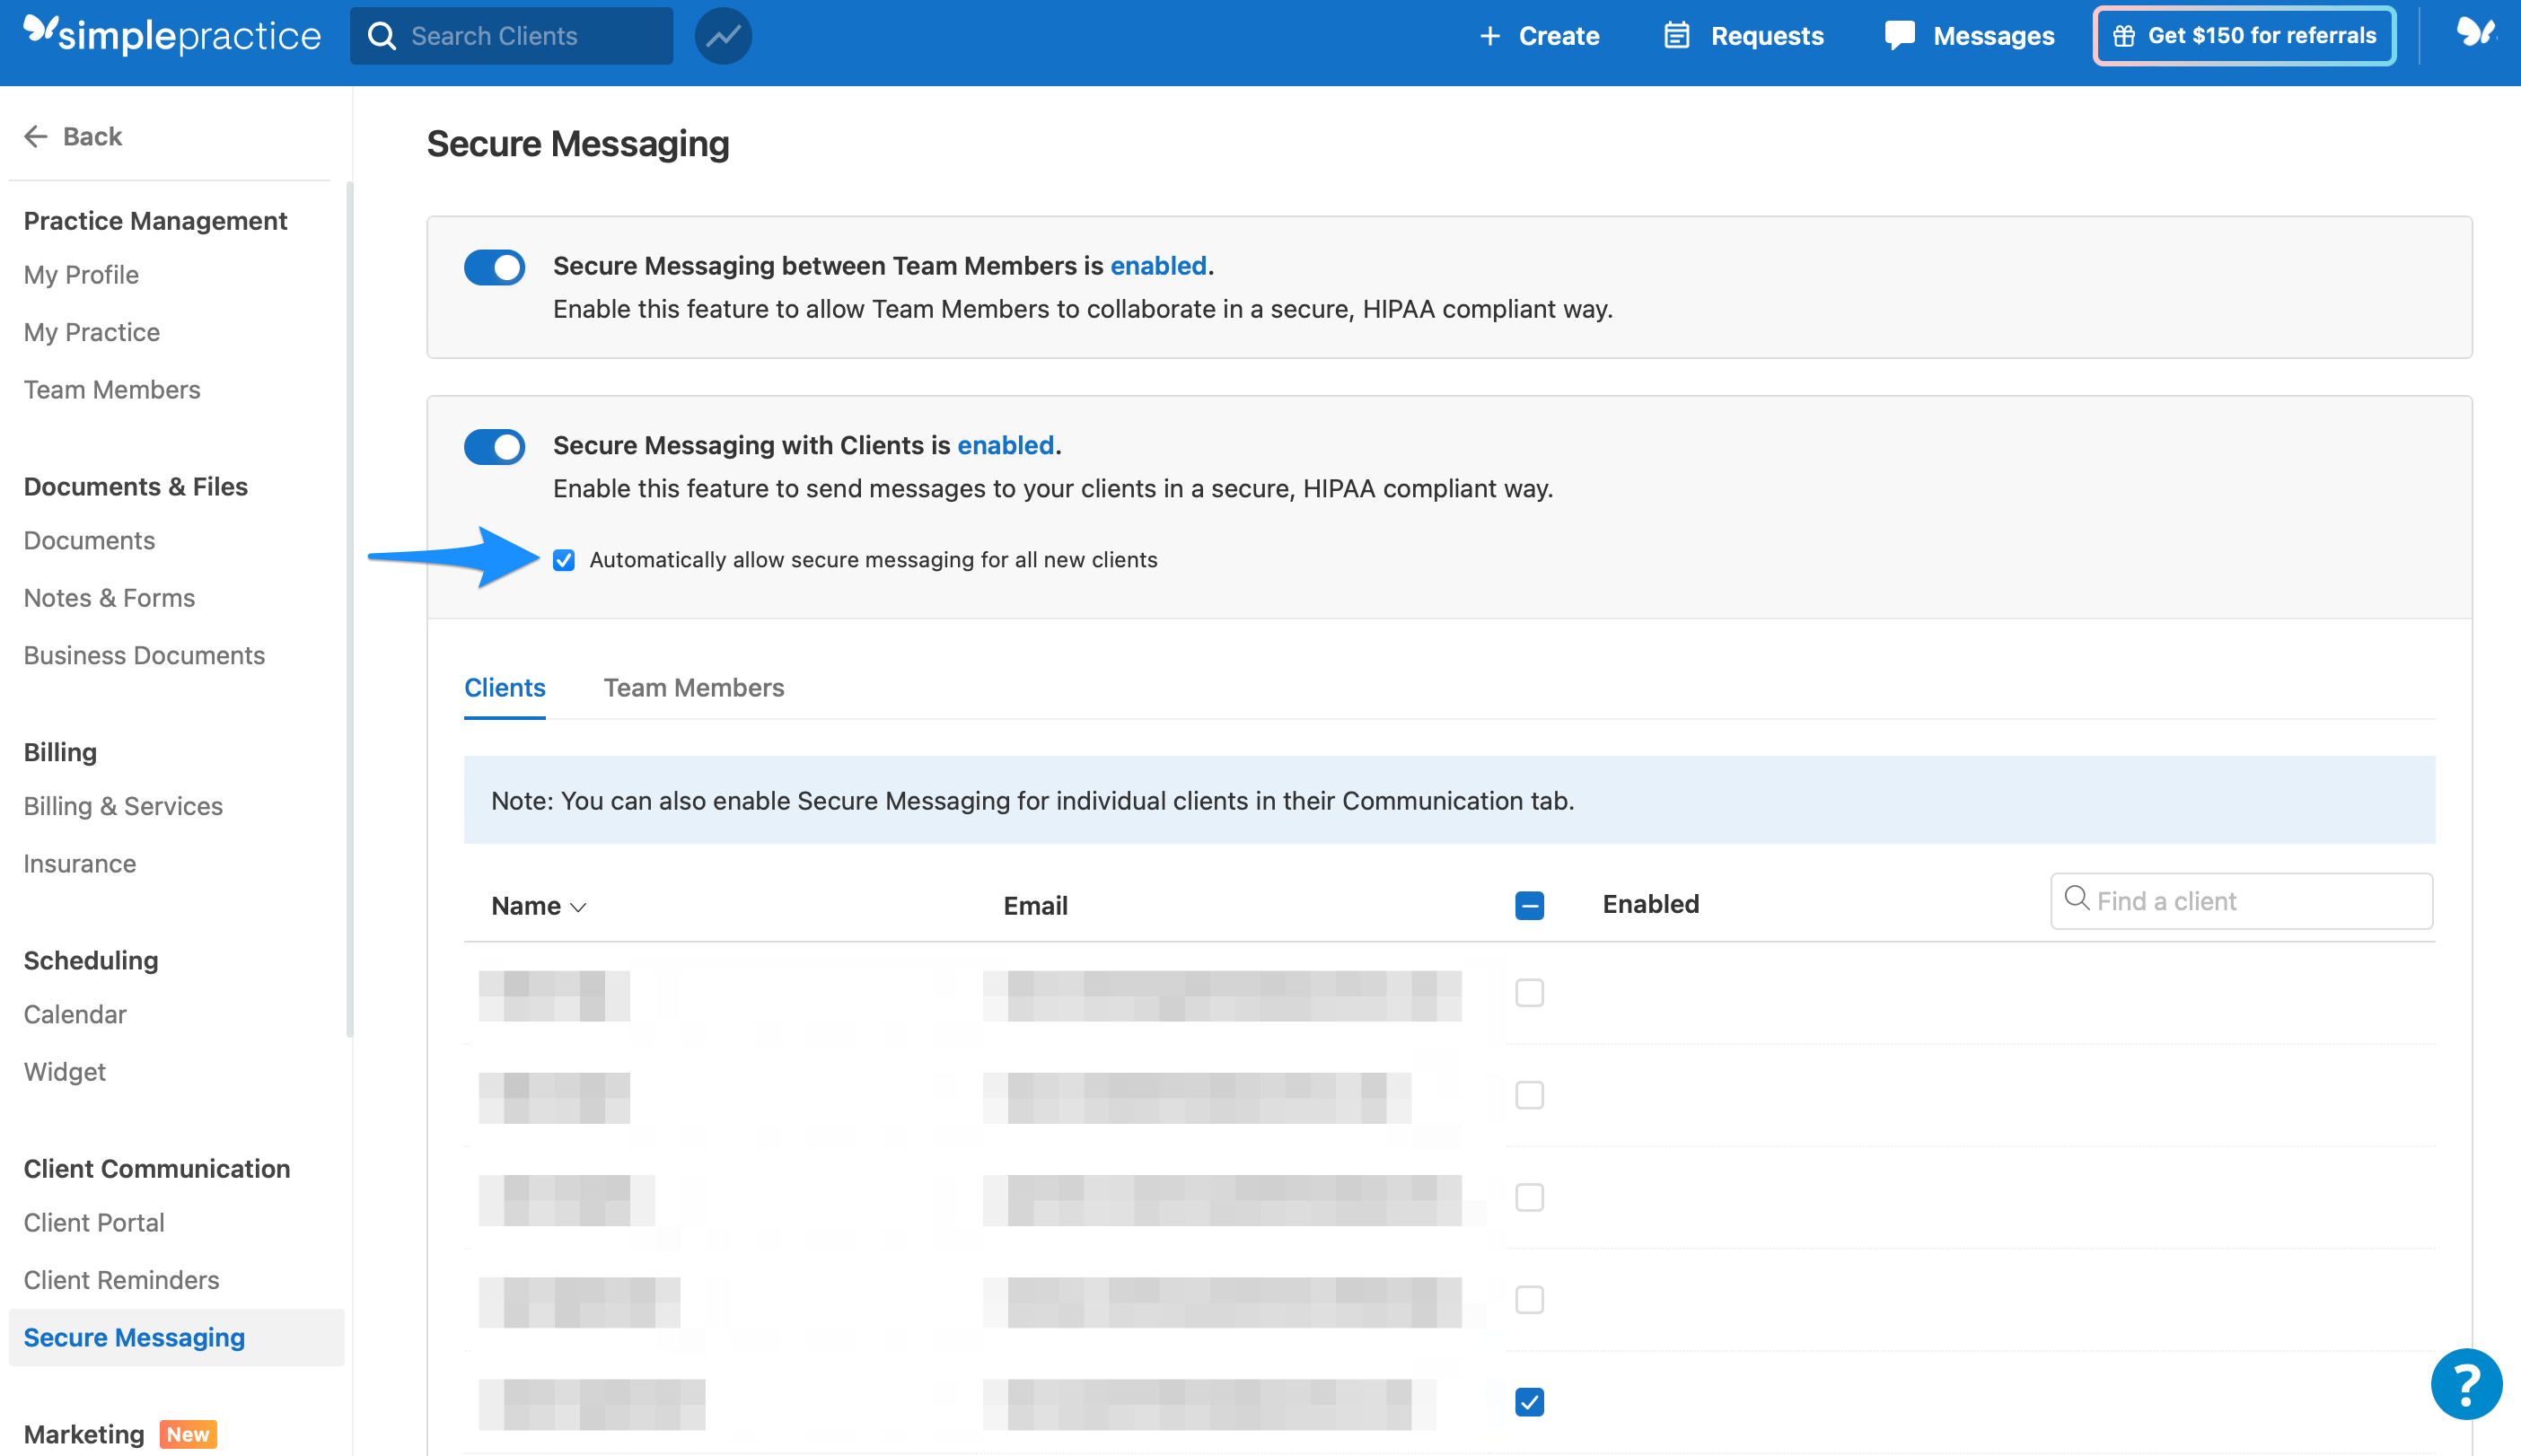This screenshot has height=1456, width=2521.
Task: Disable Secure Messaging between Team Members toggle
Action: [494, 267]
